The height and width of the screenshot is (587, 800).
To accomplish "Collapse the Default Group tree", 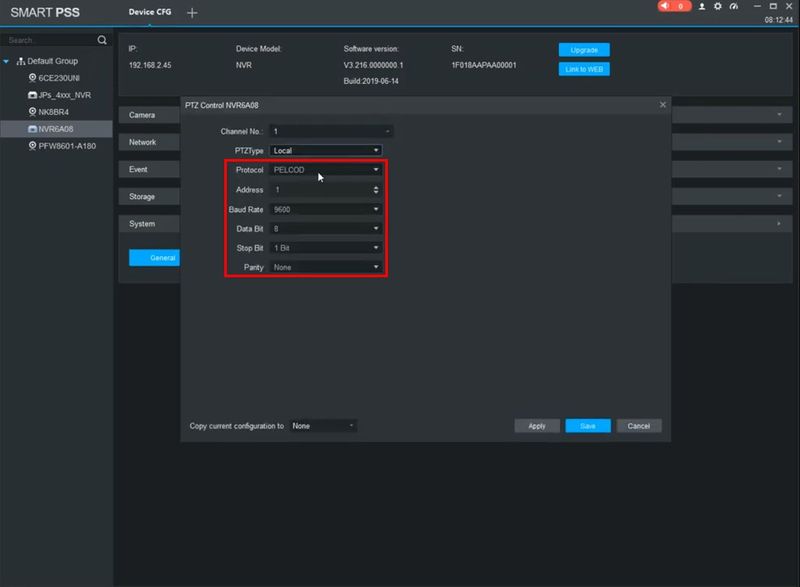I will (x=8, y=61).
